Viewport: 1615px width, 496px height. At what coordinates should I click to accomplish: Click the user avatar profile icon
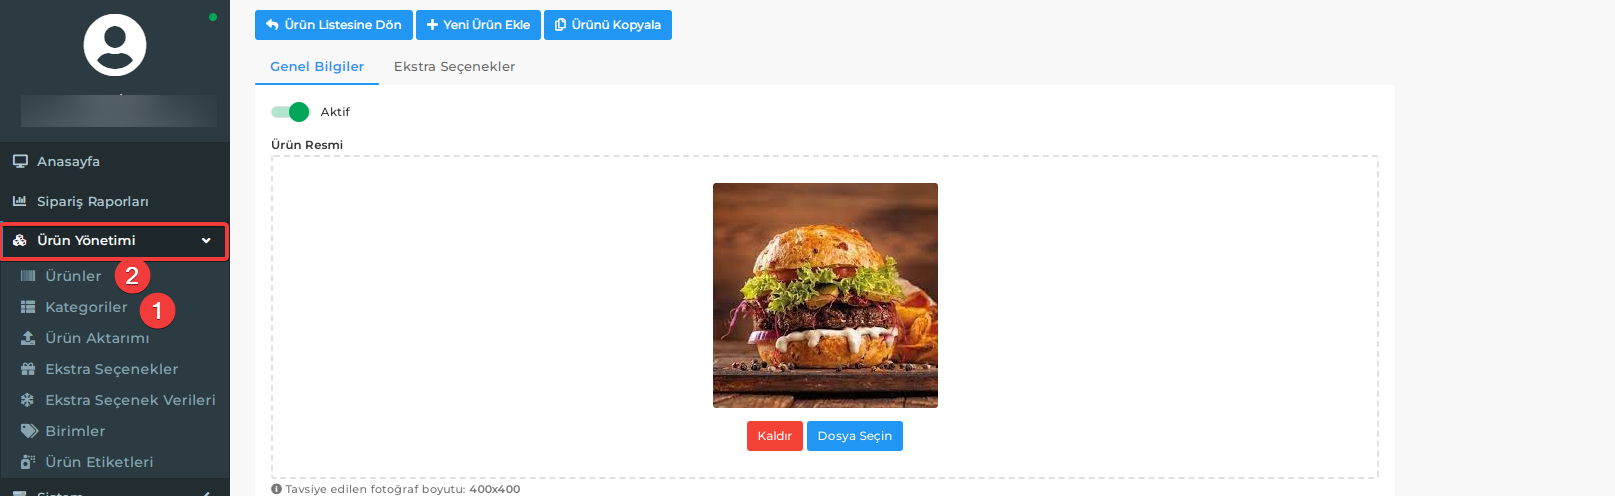[x=115, y=45]
